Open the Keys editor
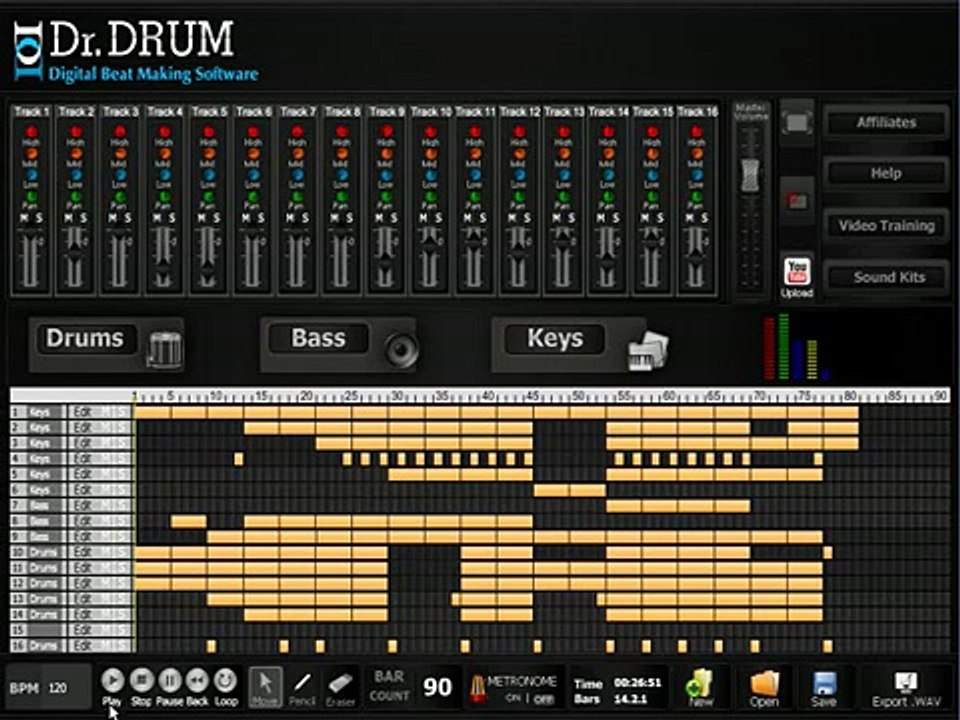The height and width of the screenshot is (720, 960). tap(555, 339)
